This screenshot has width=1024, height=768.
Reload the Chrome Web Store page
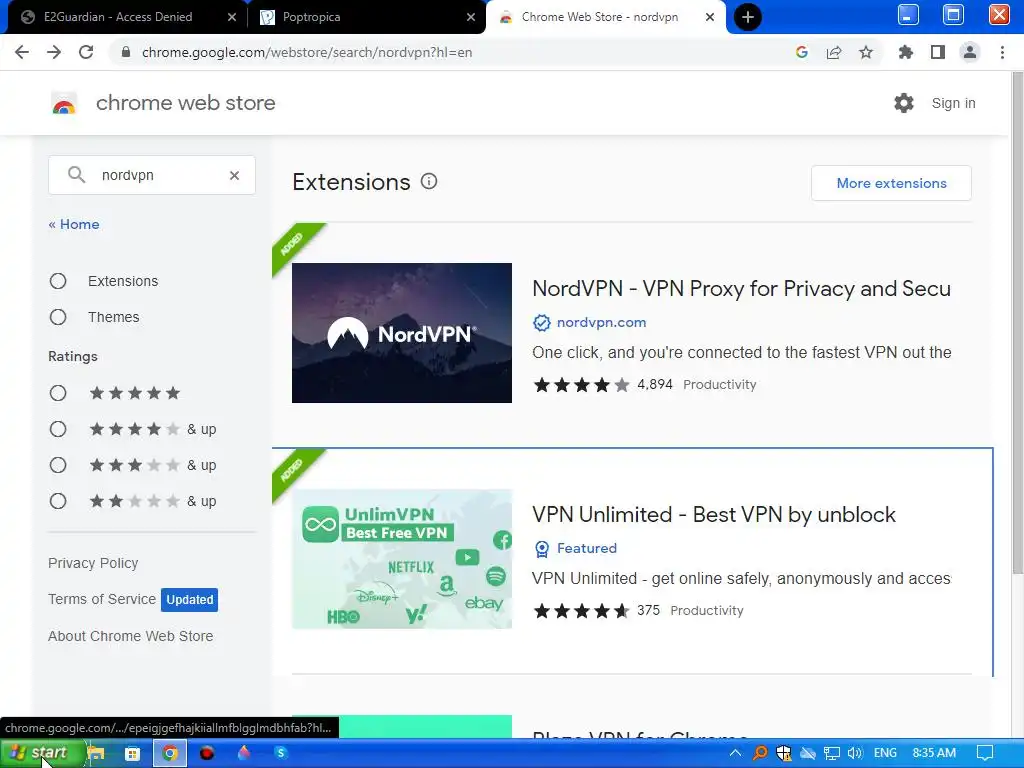(x=86, y=52)
